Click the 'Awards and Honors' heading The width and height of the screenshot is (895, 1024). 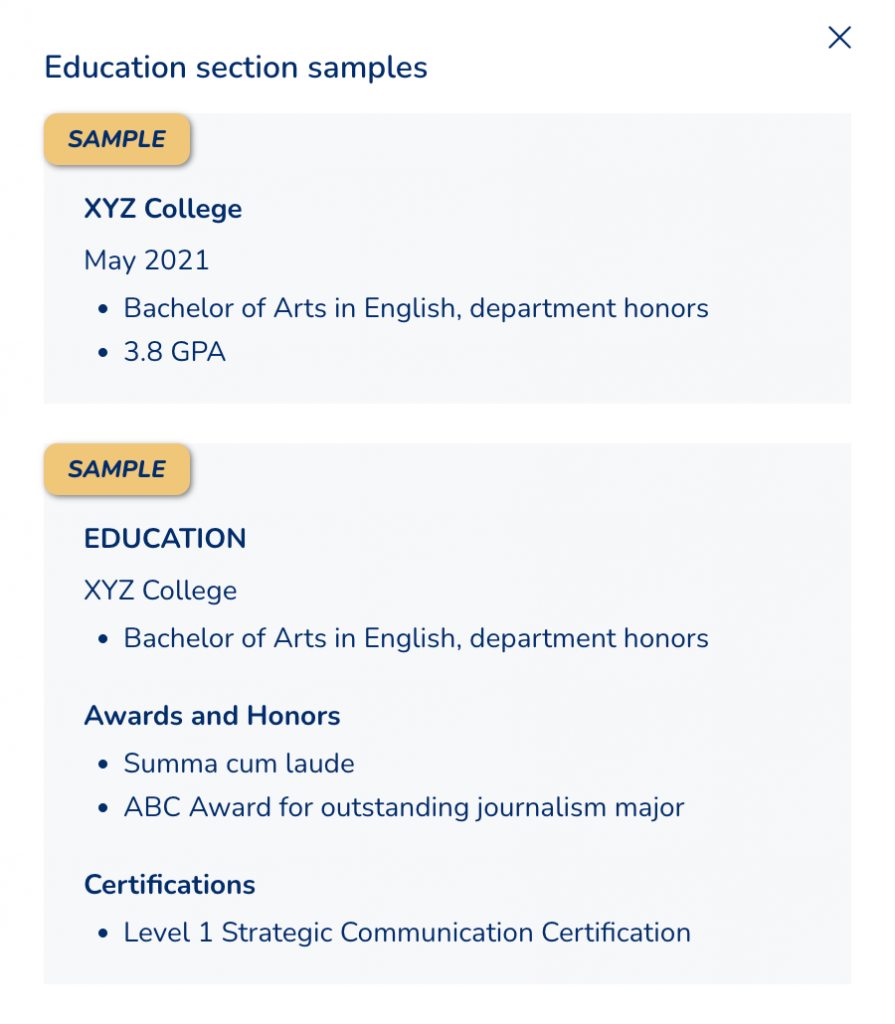click(x=212, y=716)
